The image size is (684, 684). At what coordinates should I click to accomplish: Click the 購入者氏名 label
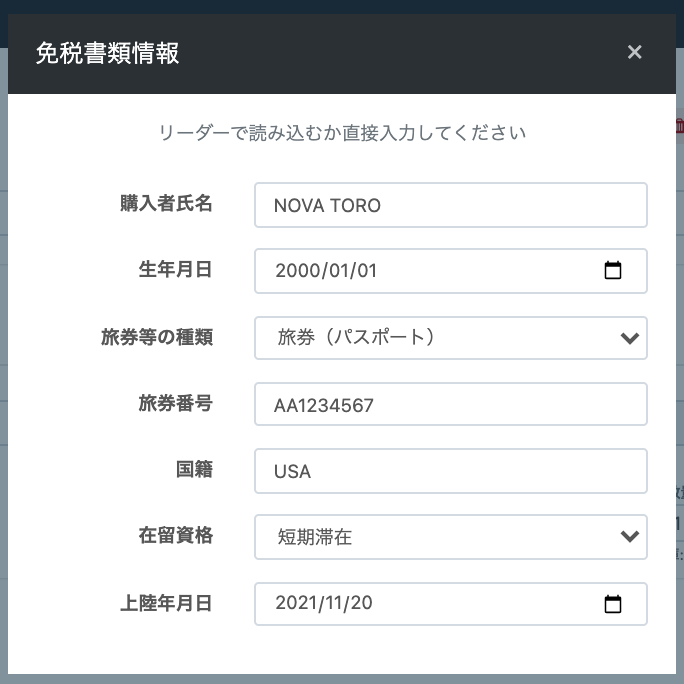[166, 203]
